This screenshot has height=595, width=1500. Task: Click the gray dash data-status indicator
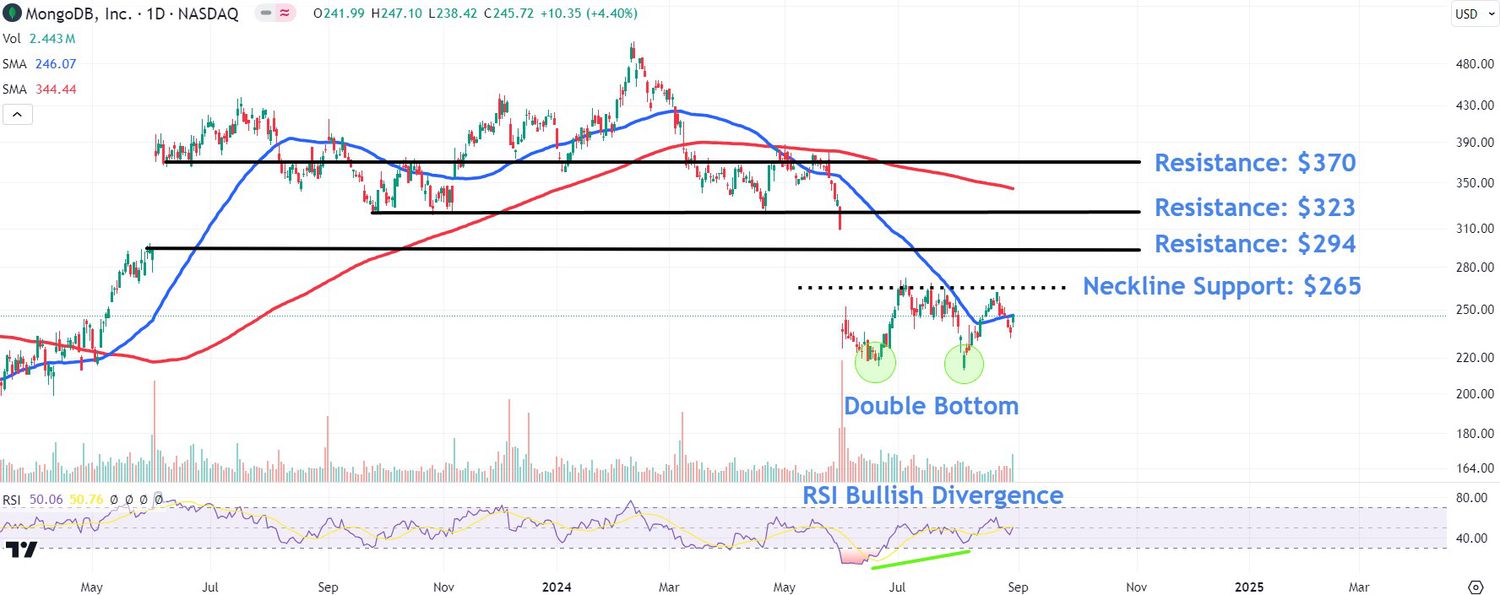coord(265,14)
